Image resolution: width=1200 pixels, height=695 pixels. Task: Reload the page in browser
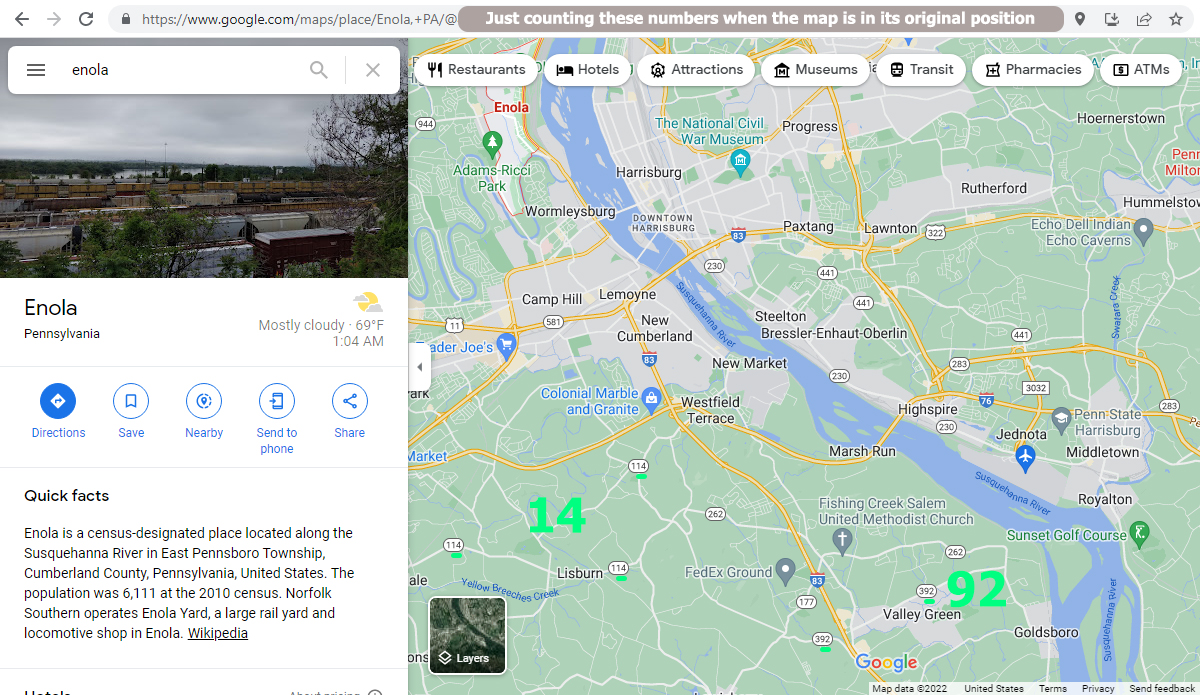(86, 19)
